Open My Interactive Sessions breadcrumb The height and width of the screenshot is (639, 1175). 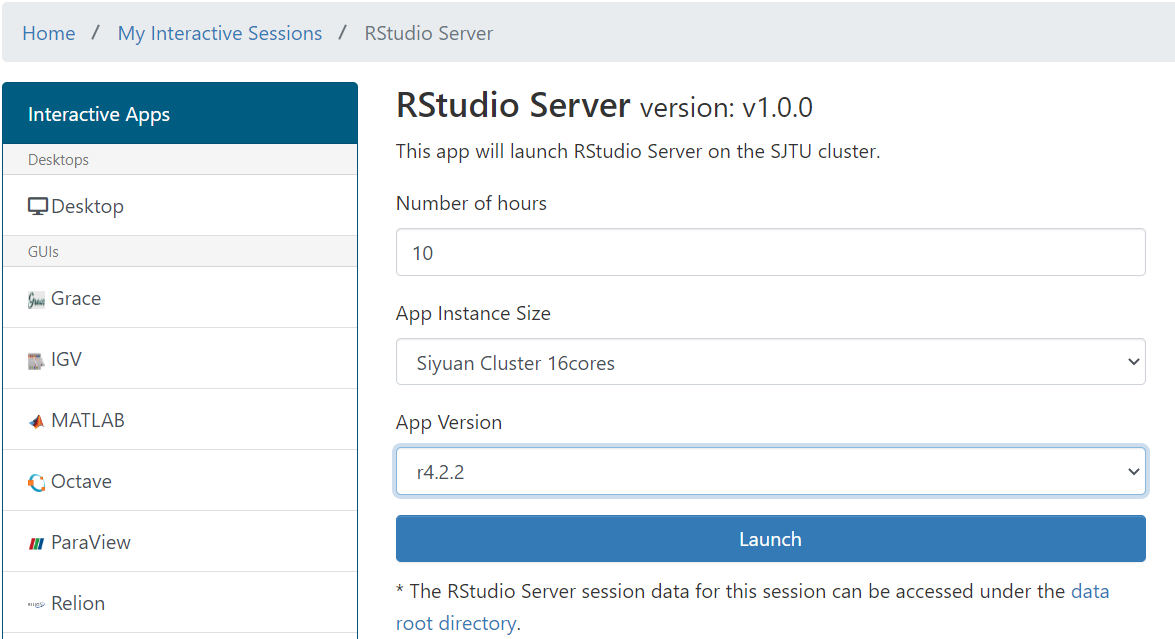pos(220,33)
